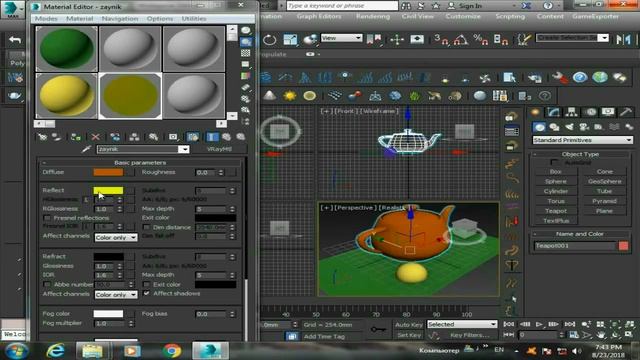Open the Material menu in Material Editor

coord(80,18)
